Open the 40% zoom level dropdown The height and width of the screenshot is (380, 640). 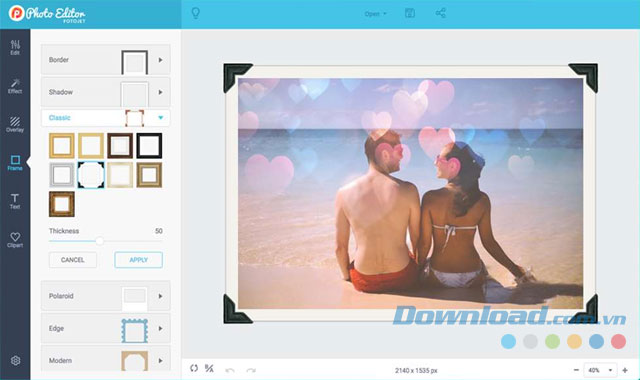coord(600,370)
